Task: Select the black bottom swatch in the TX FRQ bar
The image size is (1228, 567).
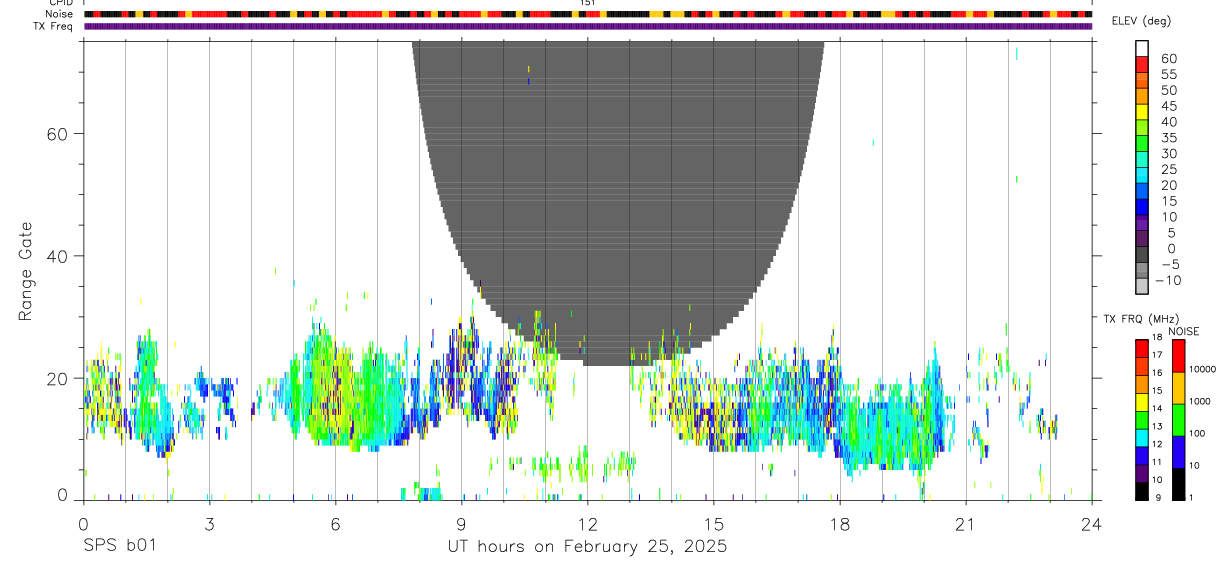Action: (1142, 491)
